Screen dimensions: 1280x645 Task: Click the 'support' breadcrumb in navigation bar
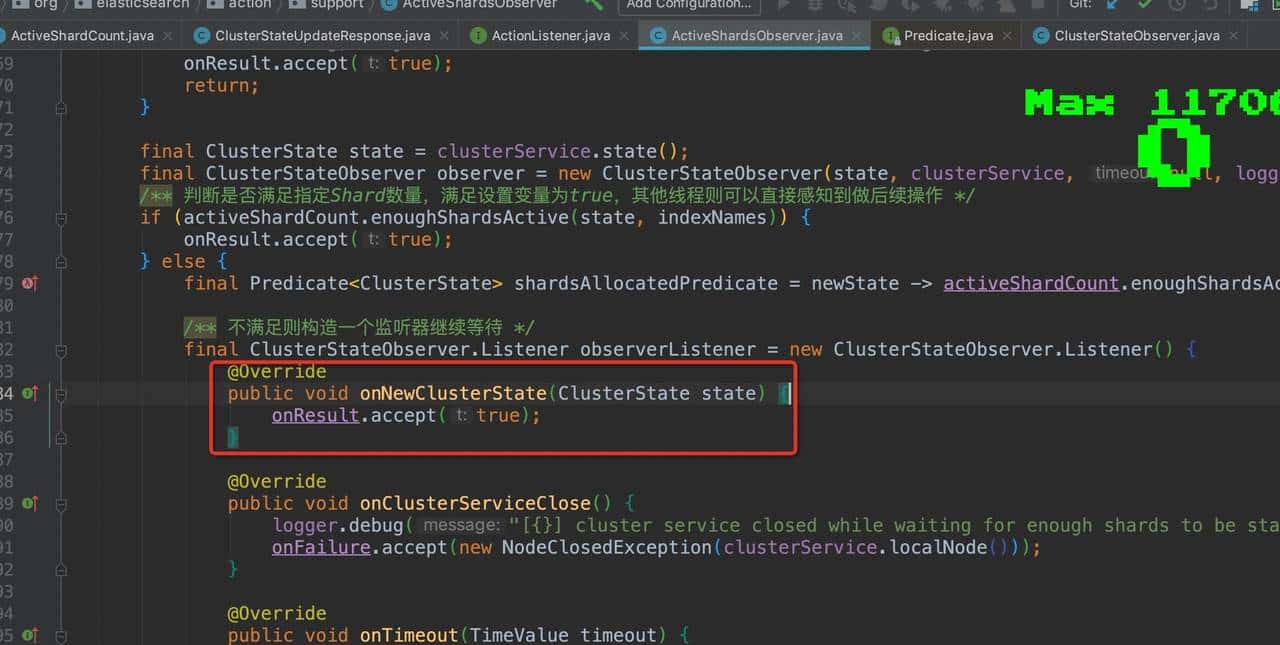337,4
